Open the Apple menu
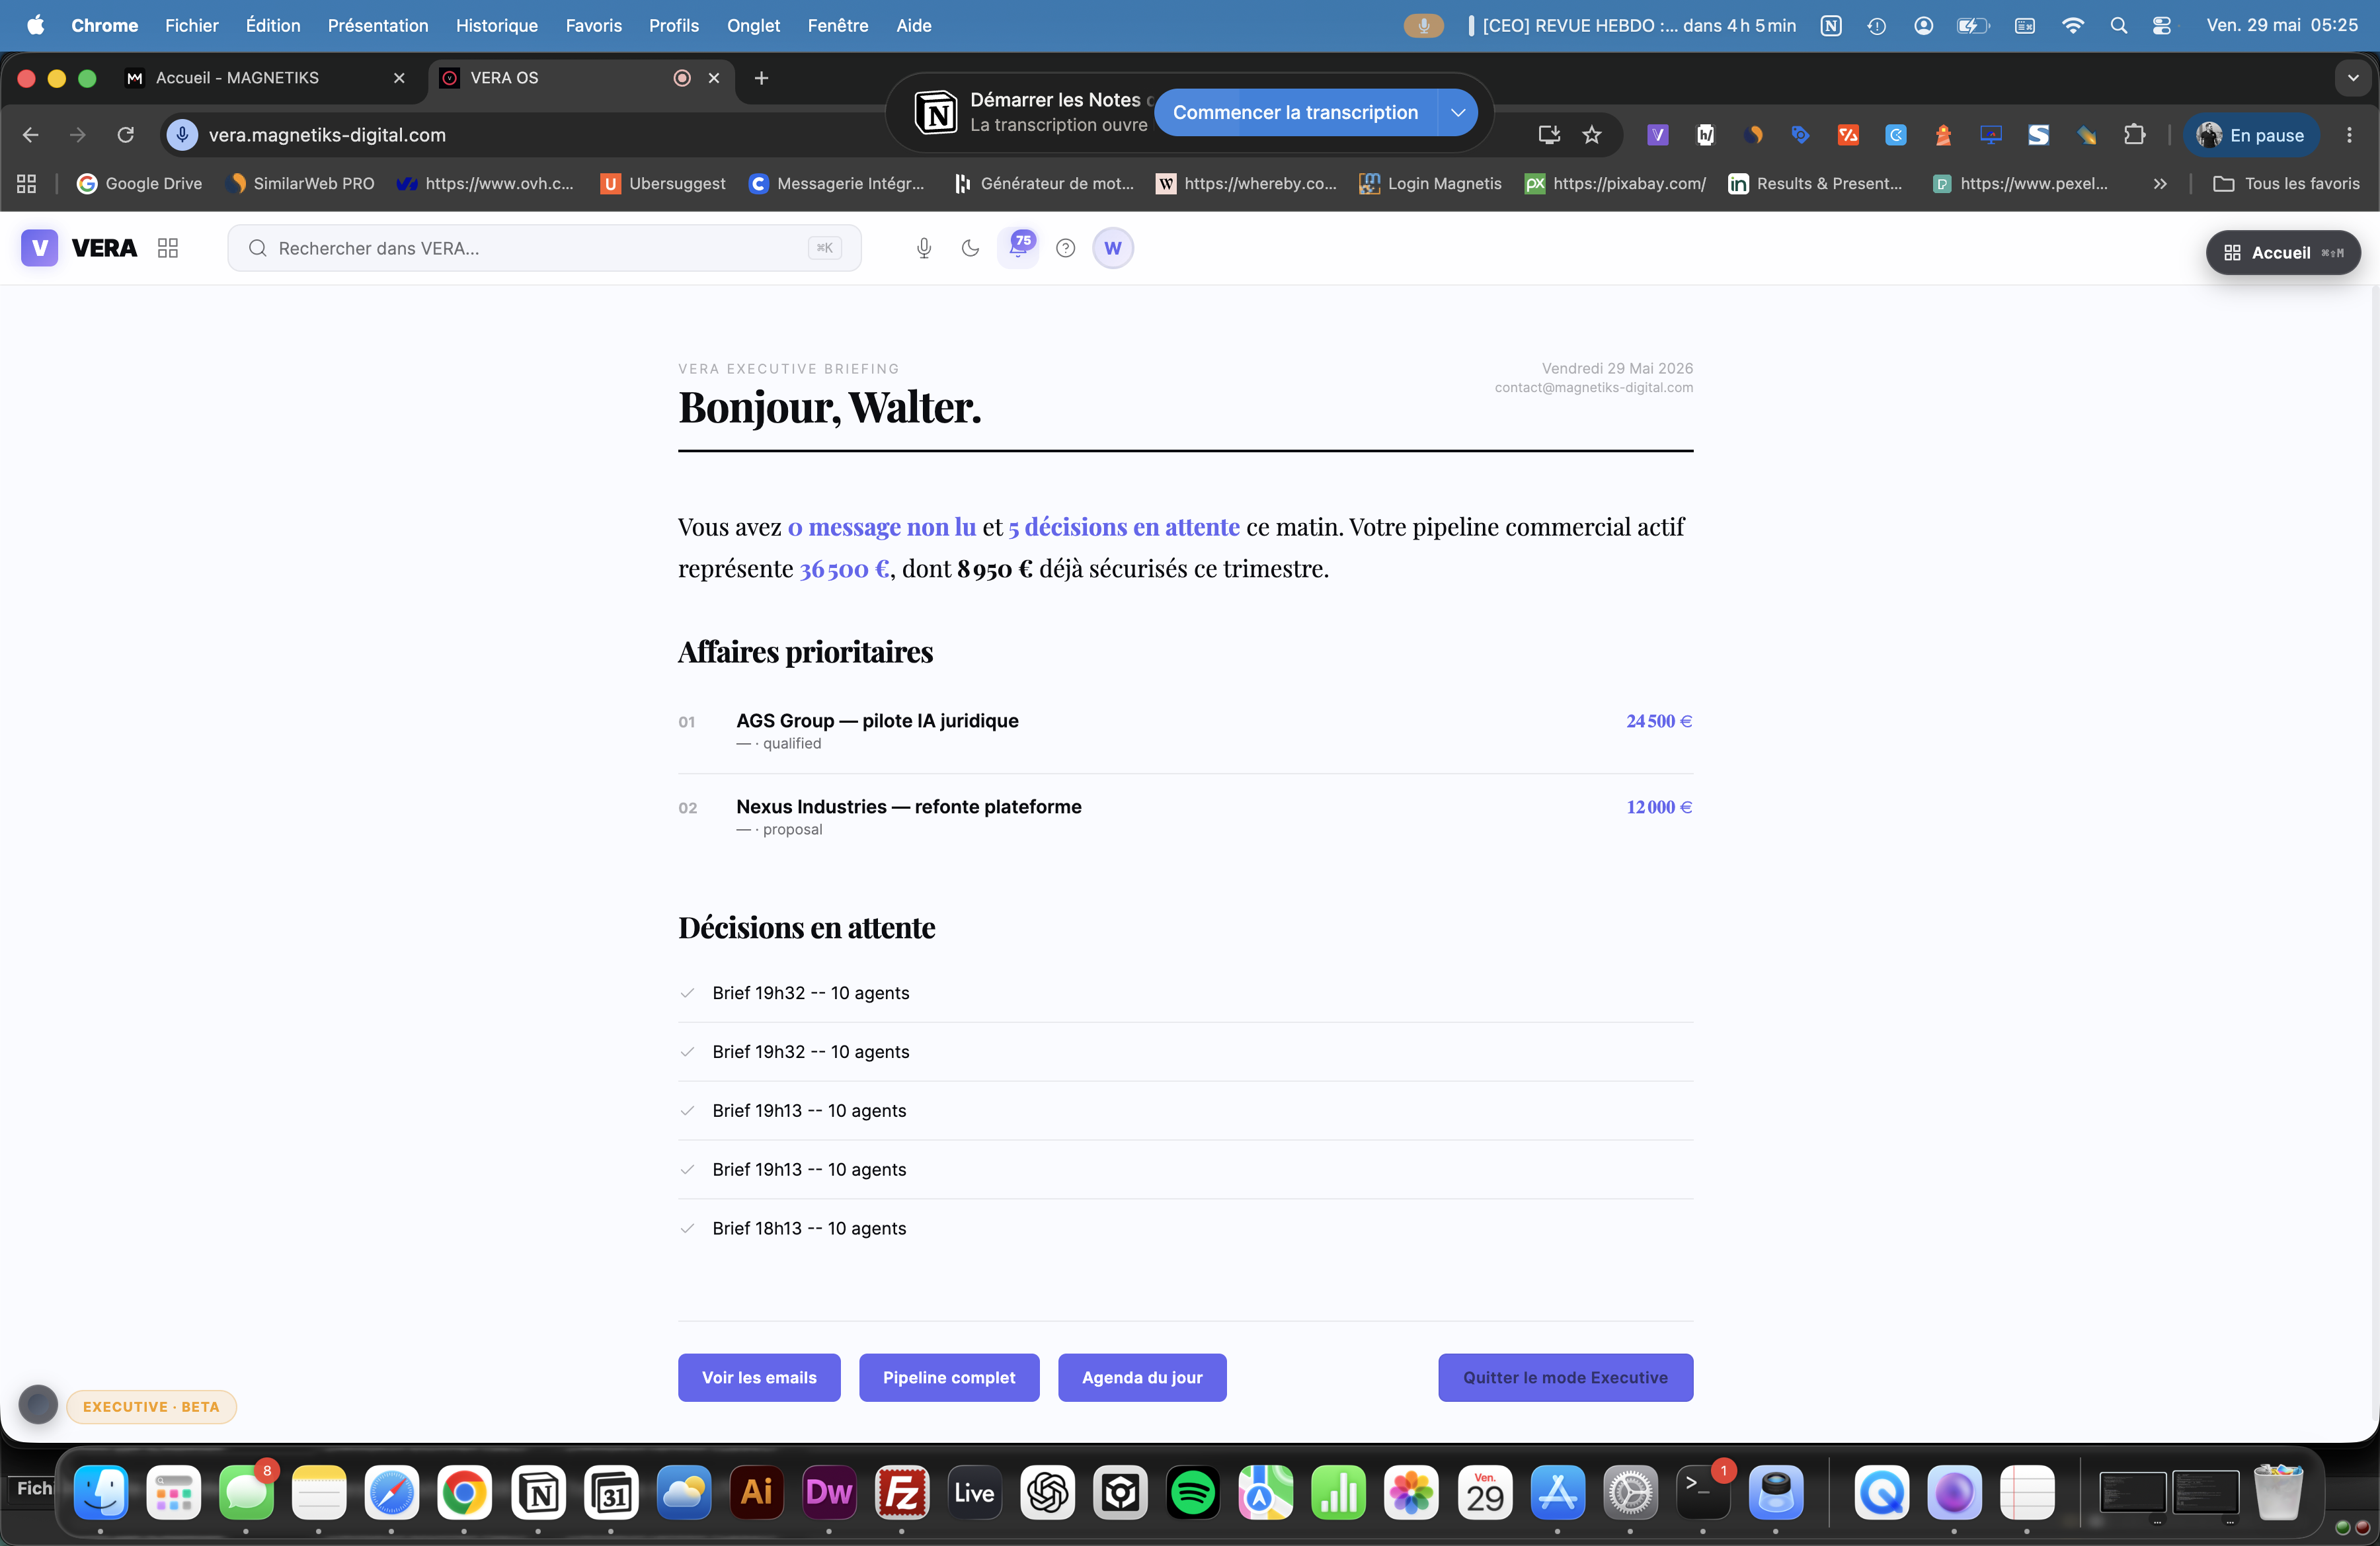Image resolution: width=2380 pixels, height=1546 pixels. pyautogui.click(x=36, y=26)
